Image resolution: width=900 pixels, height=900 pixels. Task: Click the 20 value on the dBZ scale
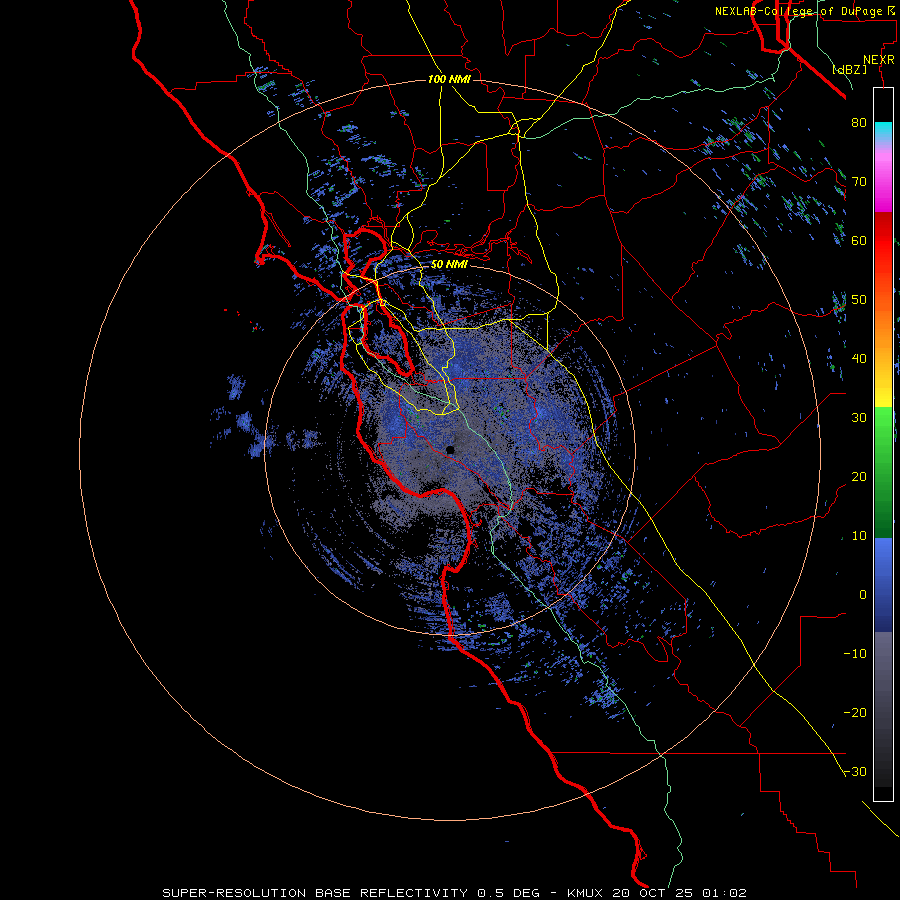click(x=859, y=477)
